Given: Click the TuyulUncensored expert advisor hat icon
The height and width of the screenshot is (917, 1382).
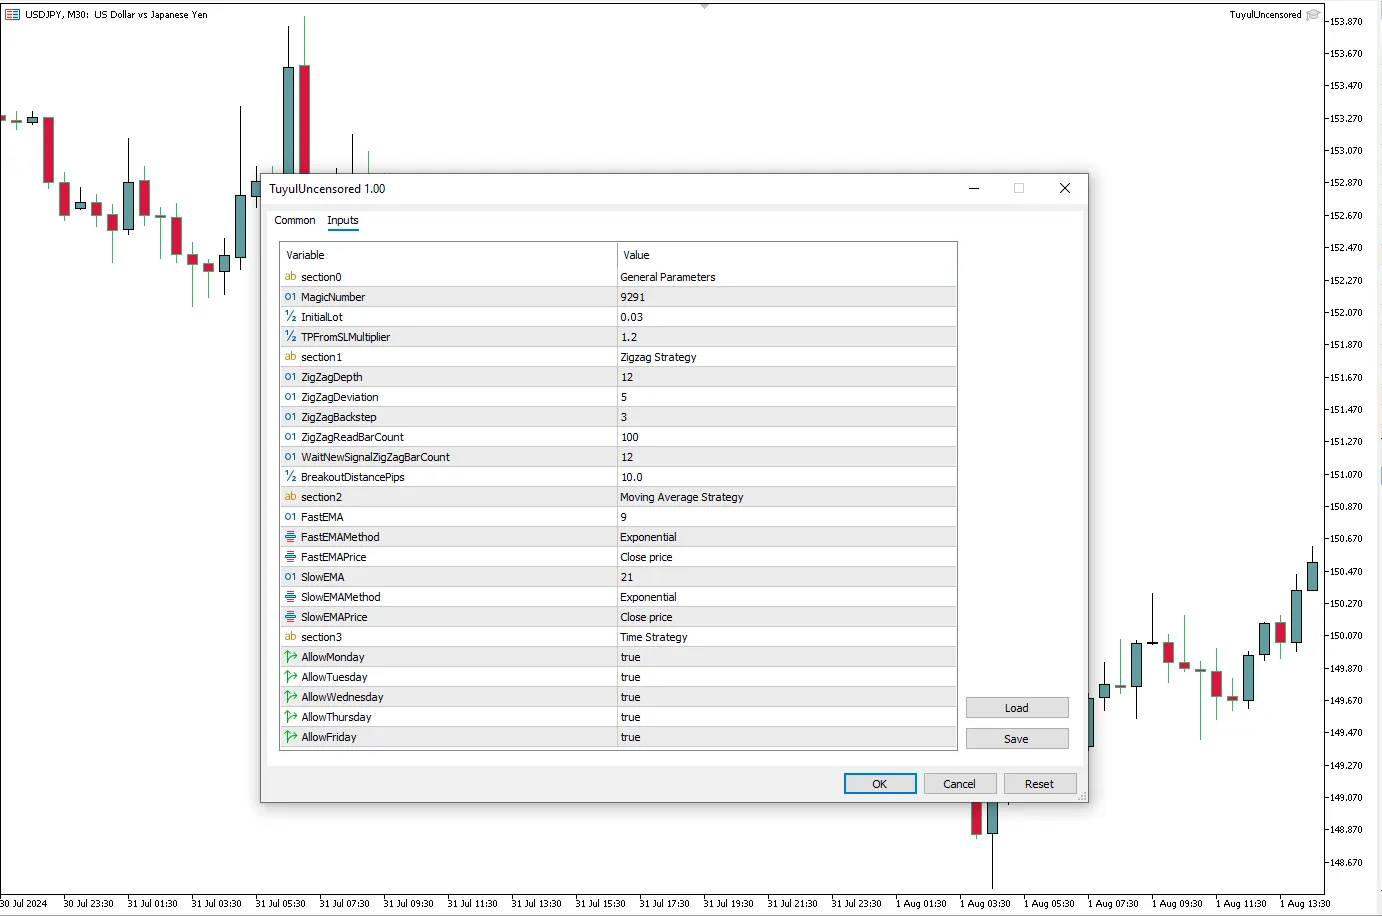Looking at the screenshot, I should point(1313,15).
